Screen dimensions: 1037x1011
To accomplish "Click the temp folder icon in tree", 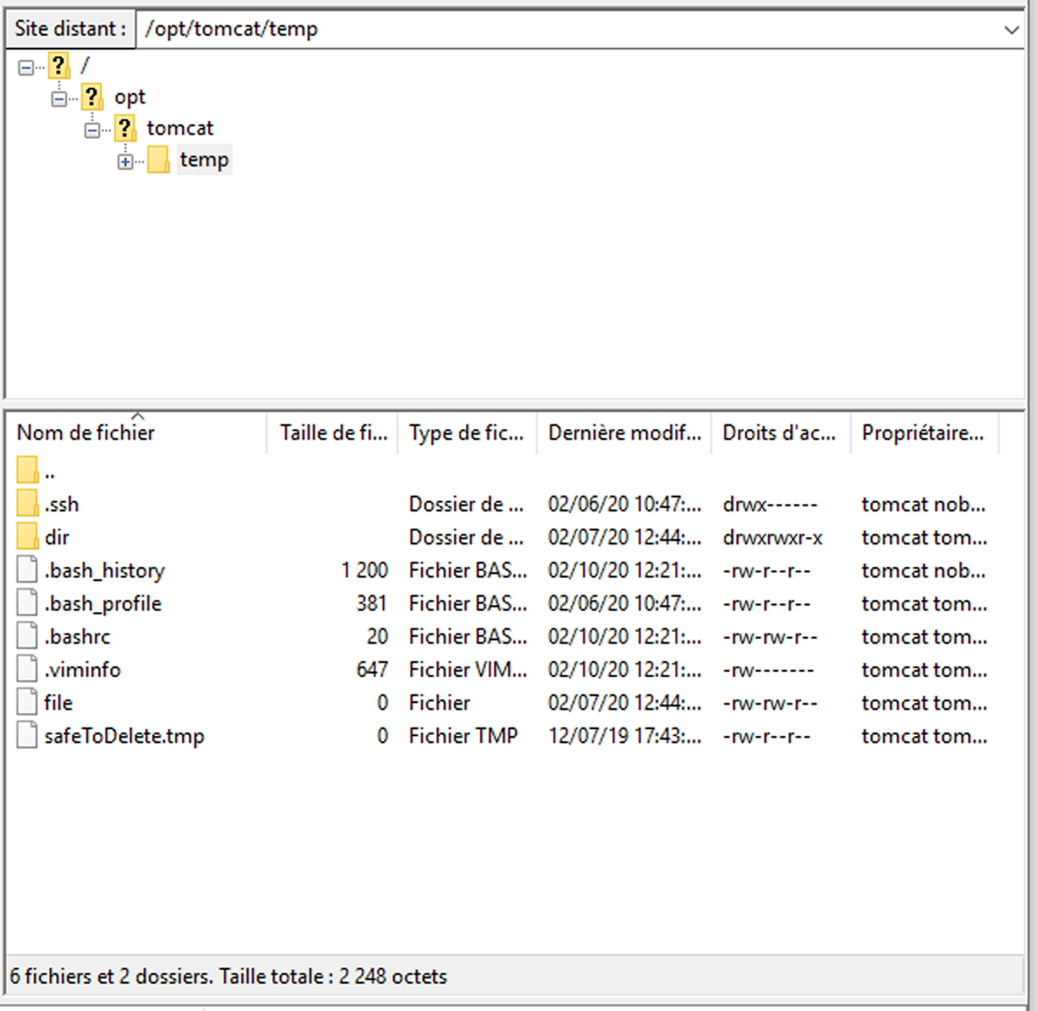I will pyautogui.click(x=158, y=160).
